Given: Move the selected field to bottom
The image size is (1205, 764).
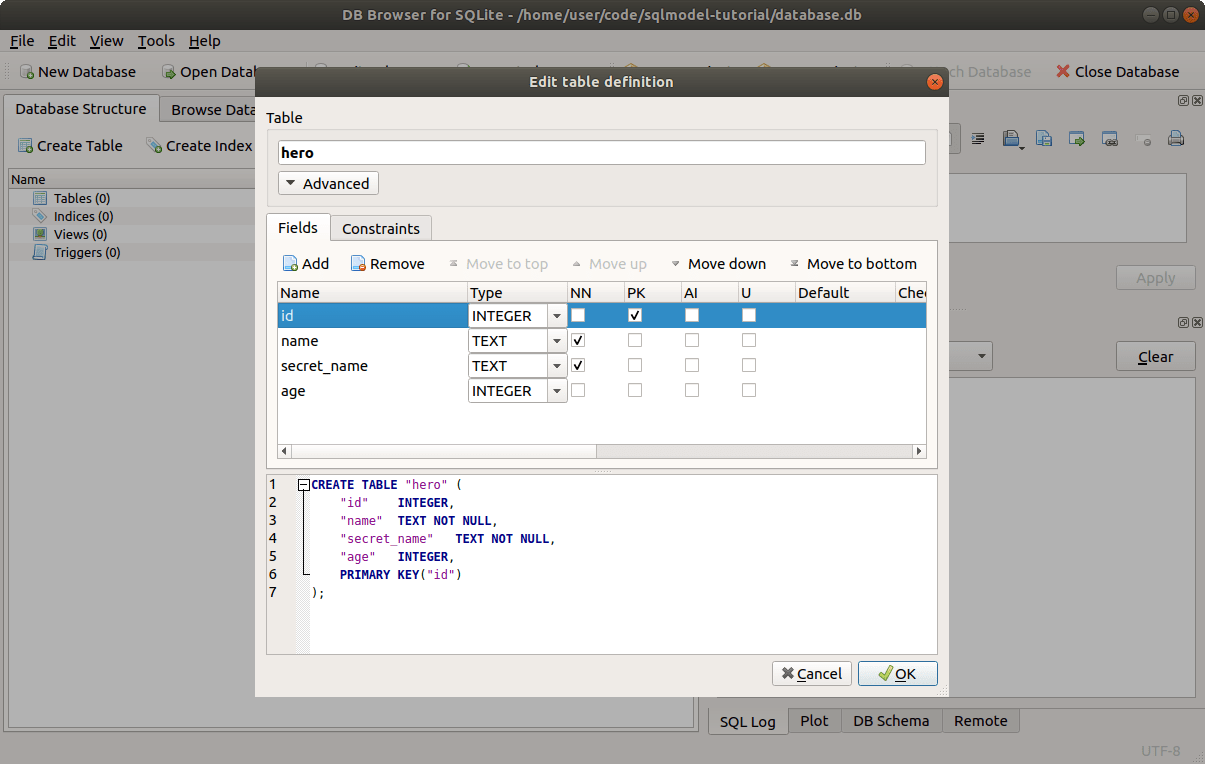Looking at the screenshot, I should [x=853, y=263].
